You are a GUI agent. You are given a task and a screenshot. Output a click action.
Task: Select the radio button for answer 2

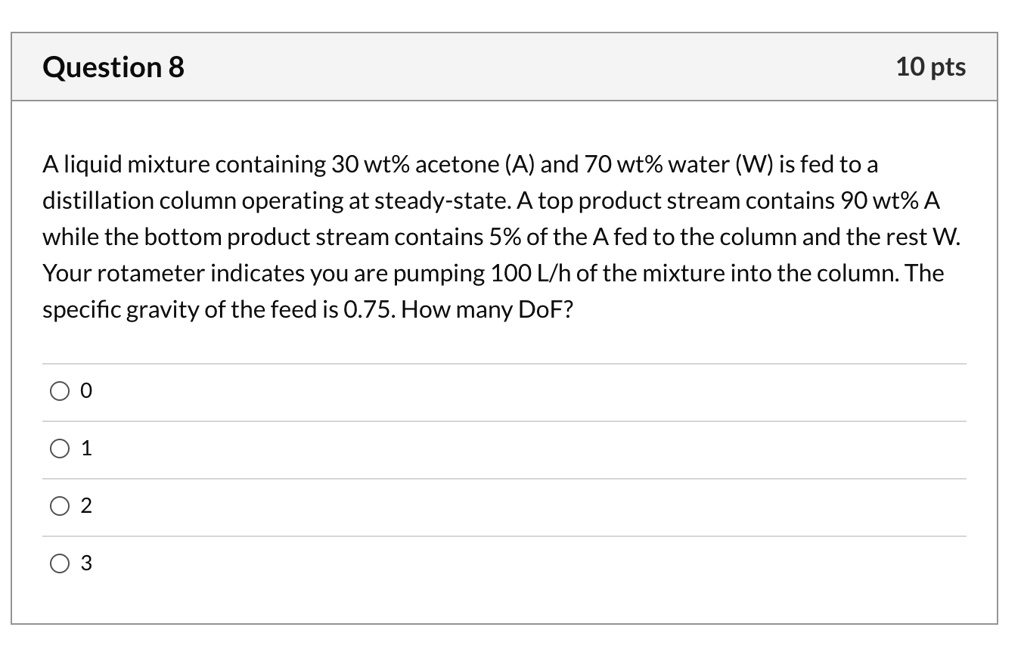pos(60,506)
